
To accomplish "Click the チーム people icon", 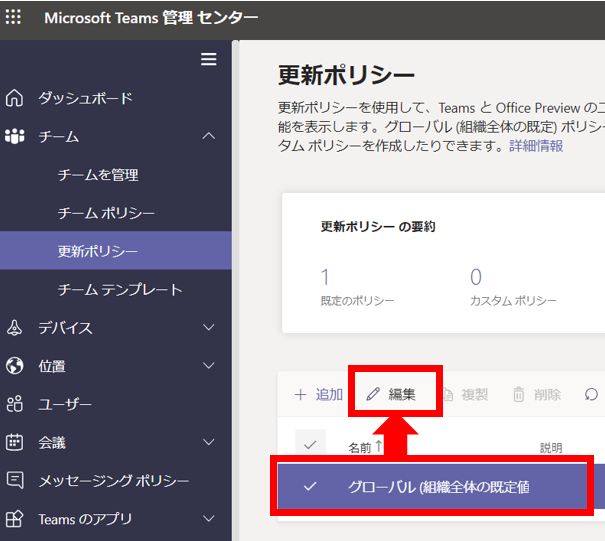I will (15, 136).
